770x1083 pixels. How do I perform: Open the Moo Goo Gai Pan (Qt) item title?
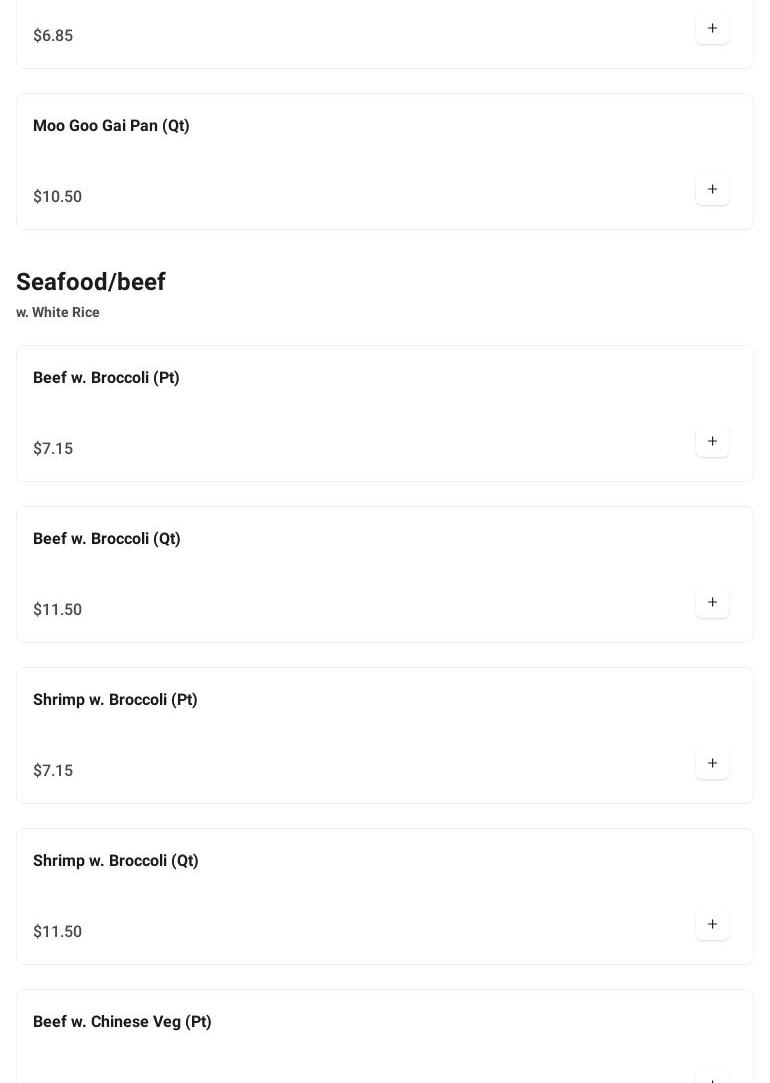point(111,126)
